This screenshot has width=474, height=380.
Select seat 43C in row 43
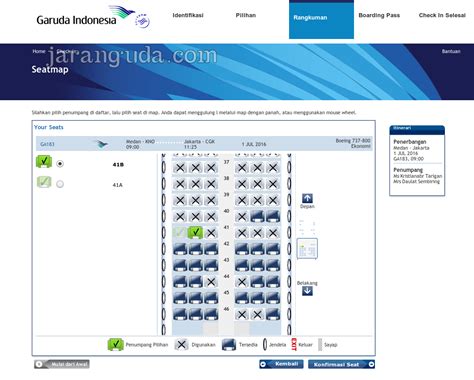click(x=211, y=265)
